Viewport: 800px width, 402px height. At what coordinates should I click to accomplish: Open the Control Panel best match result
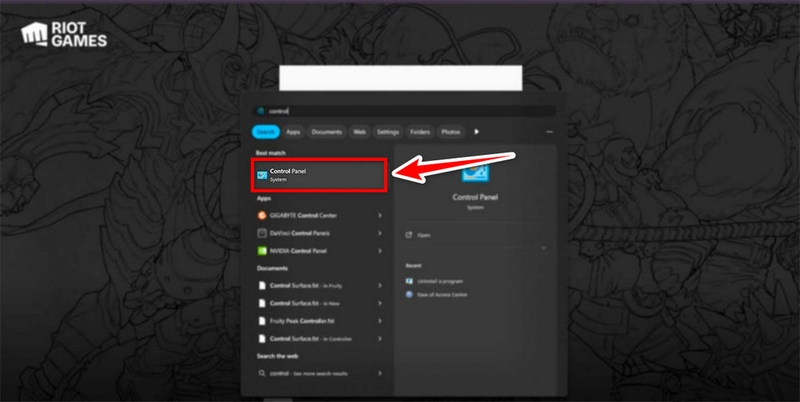(319, 175)
